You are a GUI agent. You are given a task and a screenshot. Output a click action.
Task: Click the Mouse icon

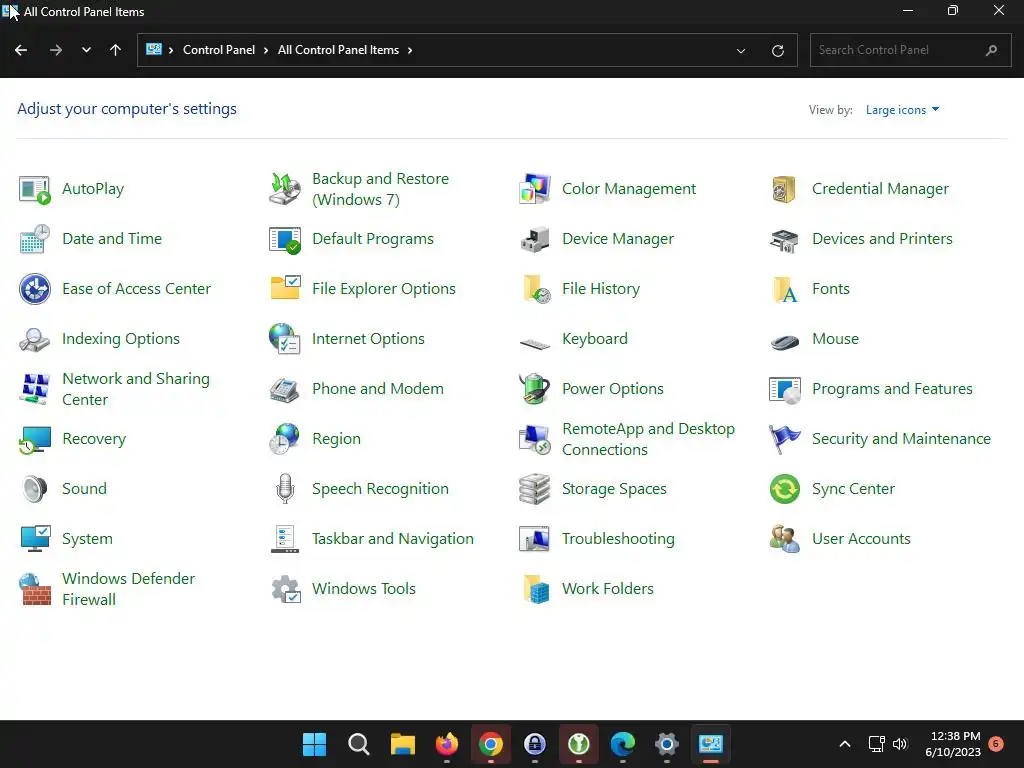[784, 341]
